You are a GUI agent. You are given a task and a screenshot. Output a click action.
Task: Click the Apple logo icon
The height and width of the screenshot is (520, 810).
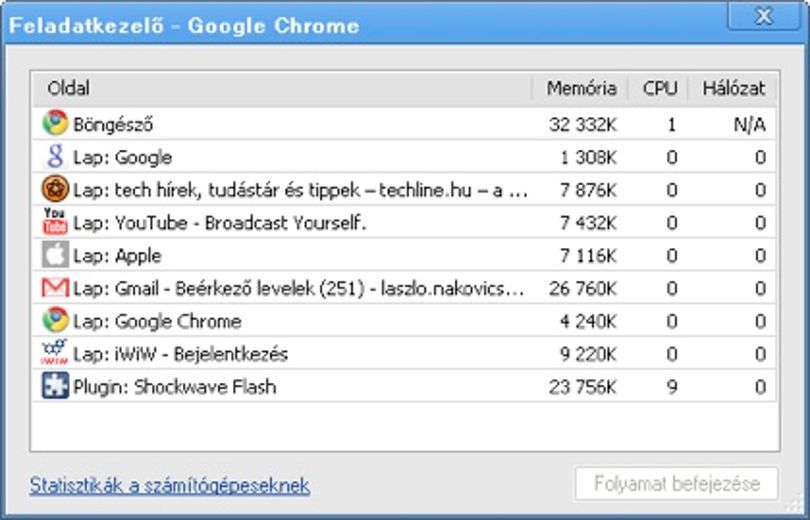(55, 255)
